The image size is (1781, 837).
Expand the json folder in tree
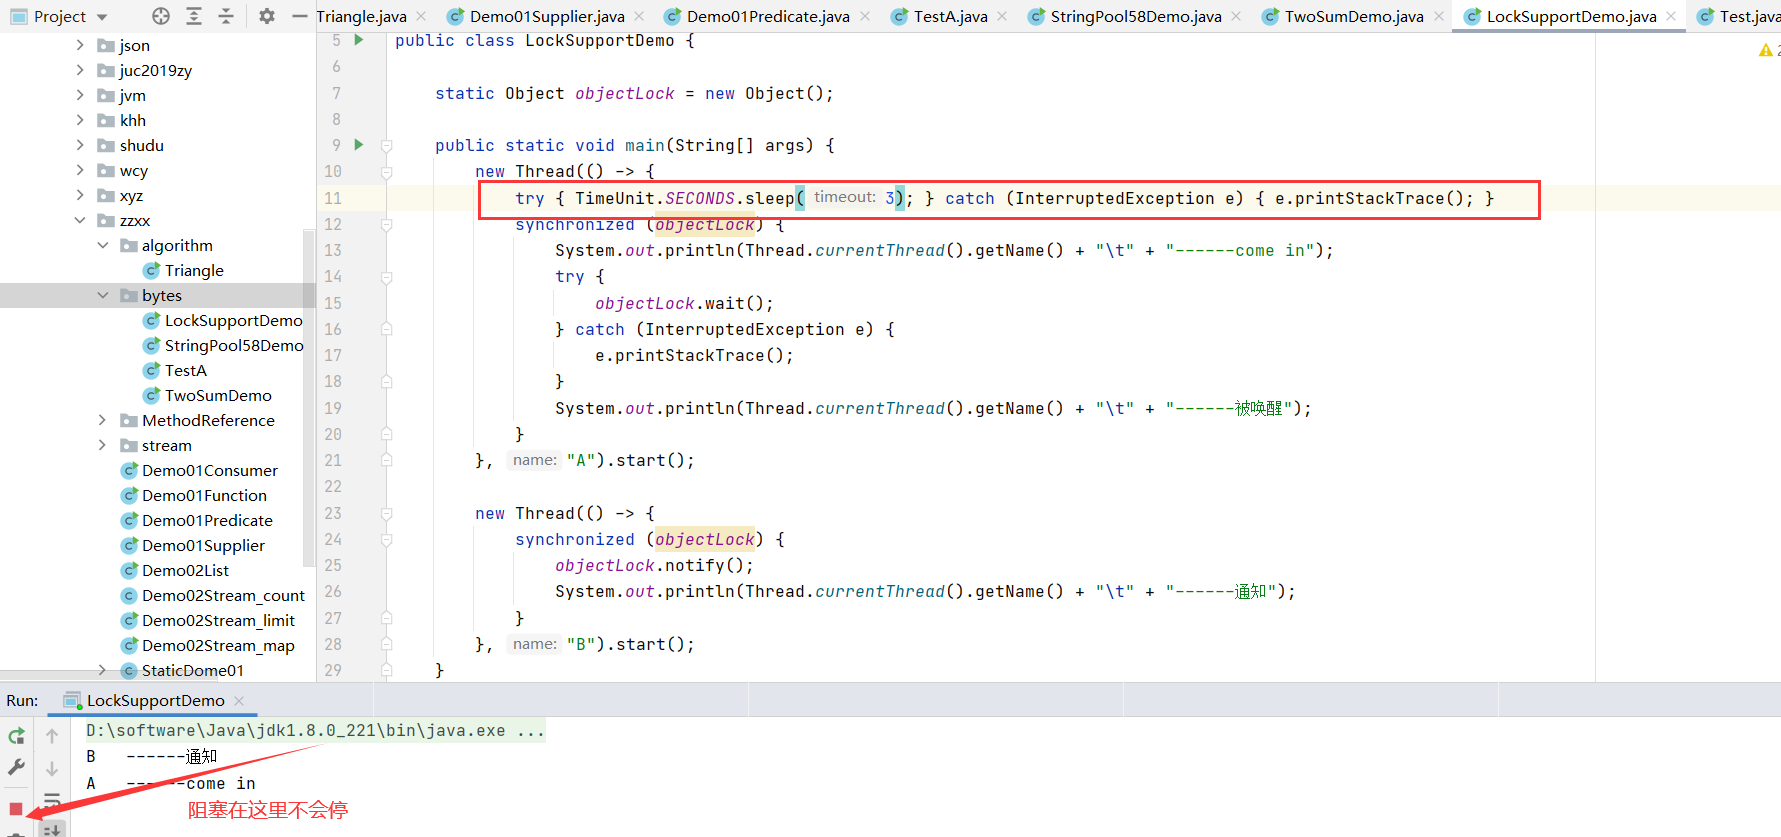[80, 45]
